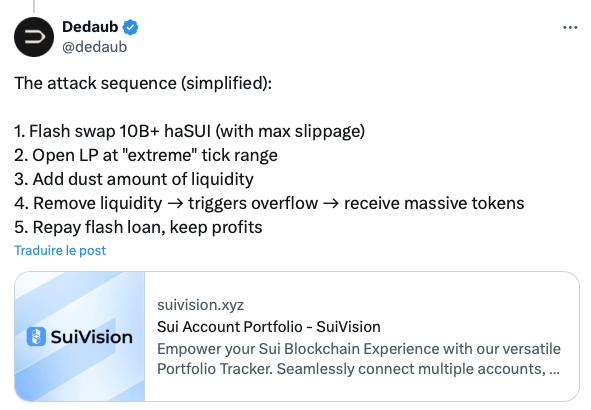Click the attack sequence heading text

(x=143, y=83)
